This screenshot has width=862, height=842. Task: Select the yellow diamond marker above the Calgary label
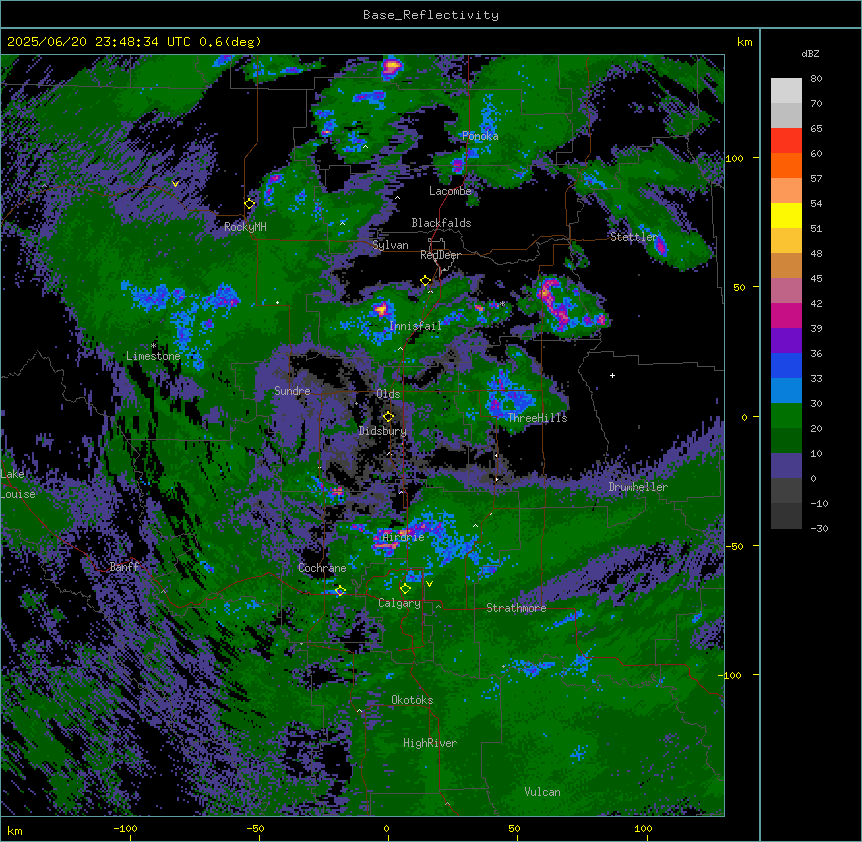click(405, 589)
